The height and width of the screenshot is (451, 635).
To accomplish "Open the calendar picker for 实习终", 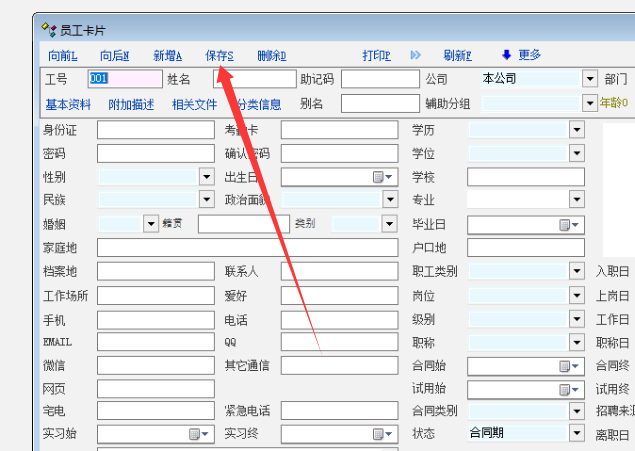I will coord(381,434).
